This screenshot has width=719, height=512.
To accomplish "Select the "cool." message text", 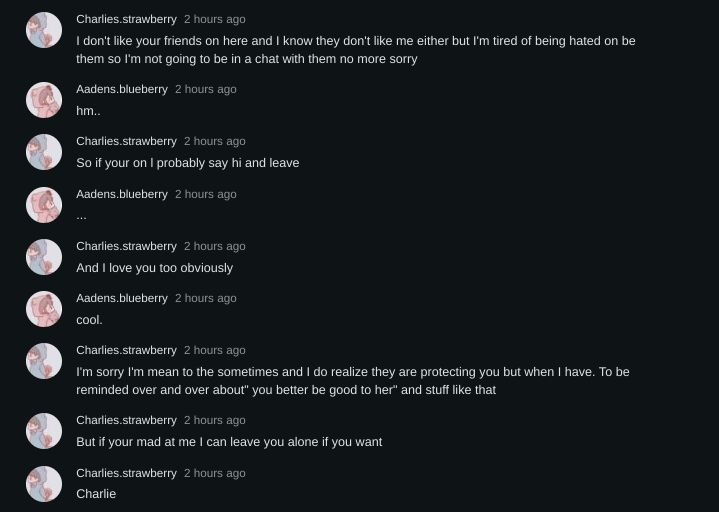I will (x=89, y=320).
